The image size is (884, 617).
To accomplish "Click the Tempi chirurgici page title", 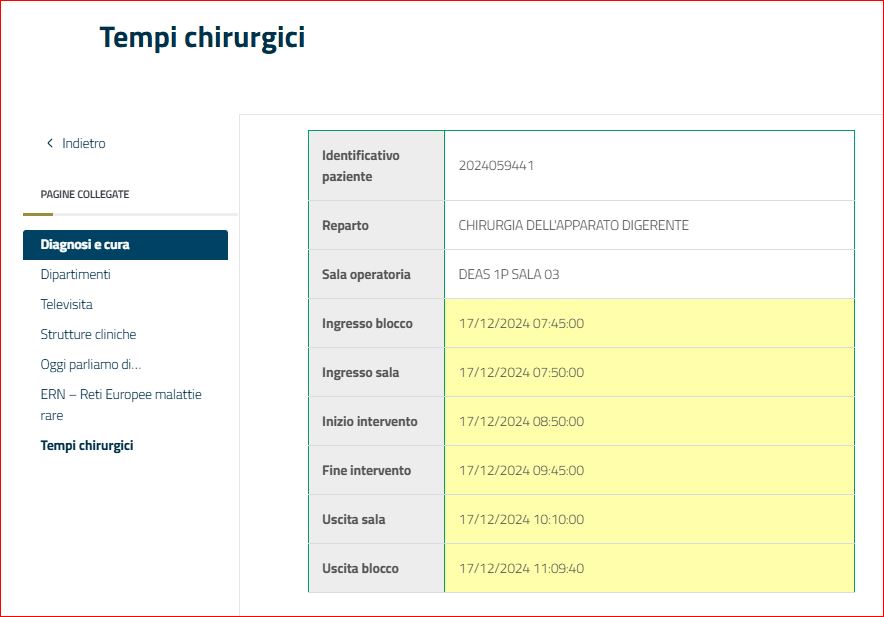I will (x=201, y=37).
